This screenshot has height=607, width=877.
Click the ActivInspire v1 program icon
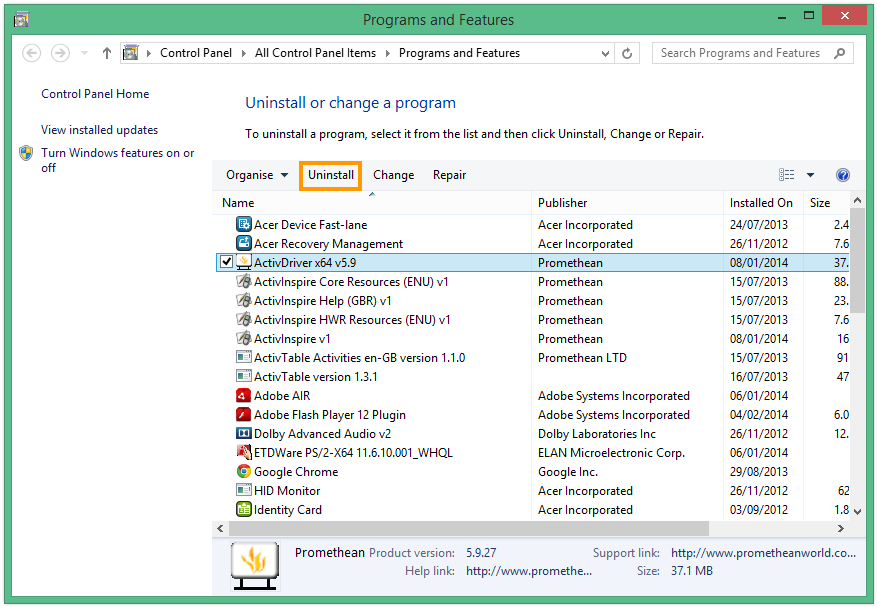tap(243, 338)
